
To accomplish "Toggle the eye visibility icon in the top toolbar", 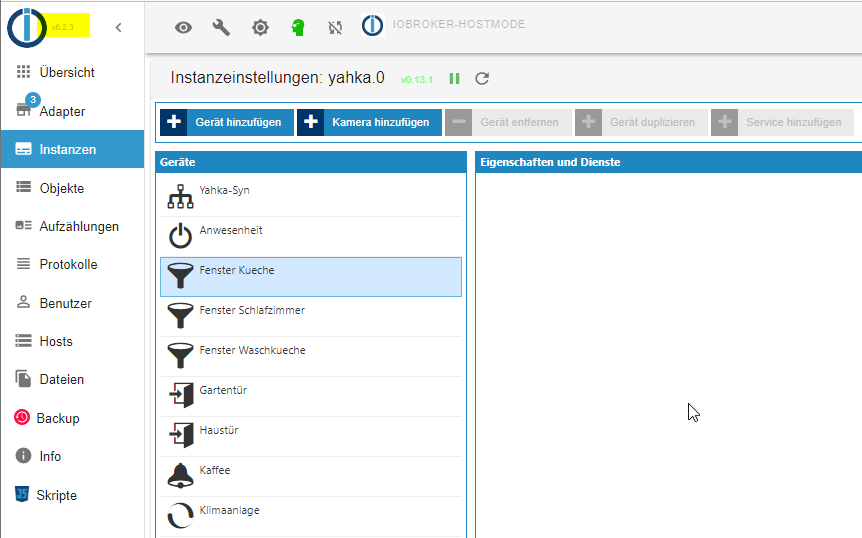I will click(184, 27).
